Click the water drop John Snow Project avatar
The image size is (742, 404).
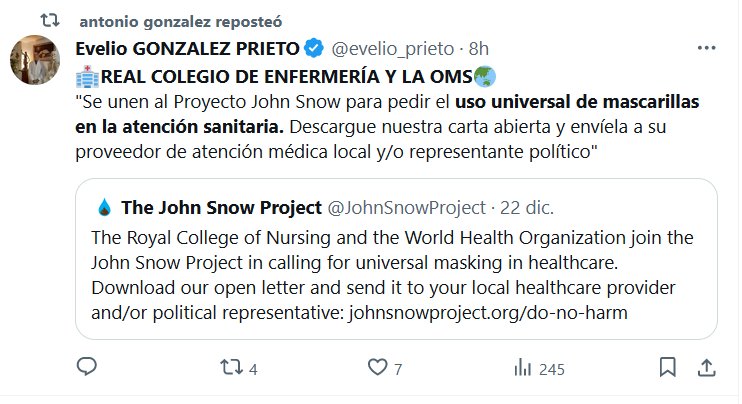(x=104, y=208)
